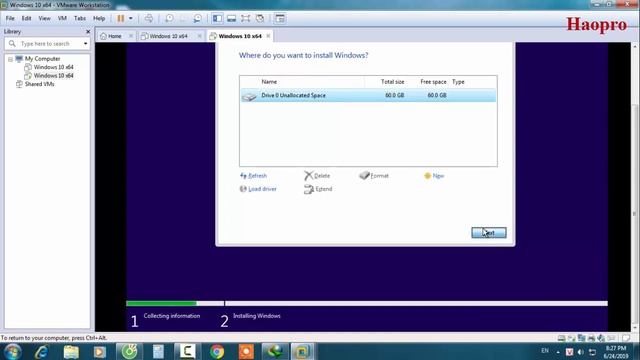
Task: Open the snapshot manager toolbar icon
Action: click(x=198, y=18)
